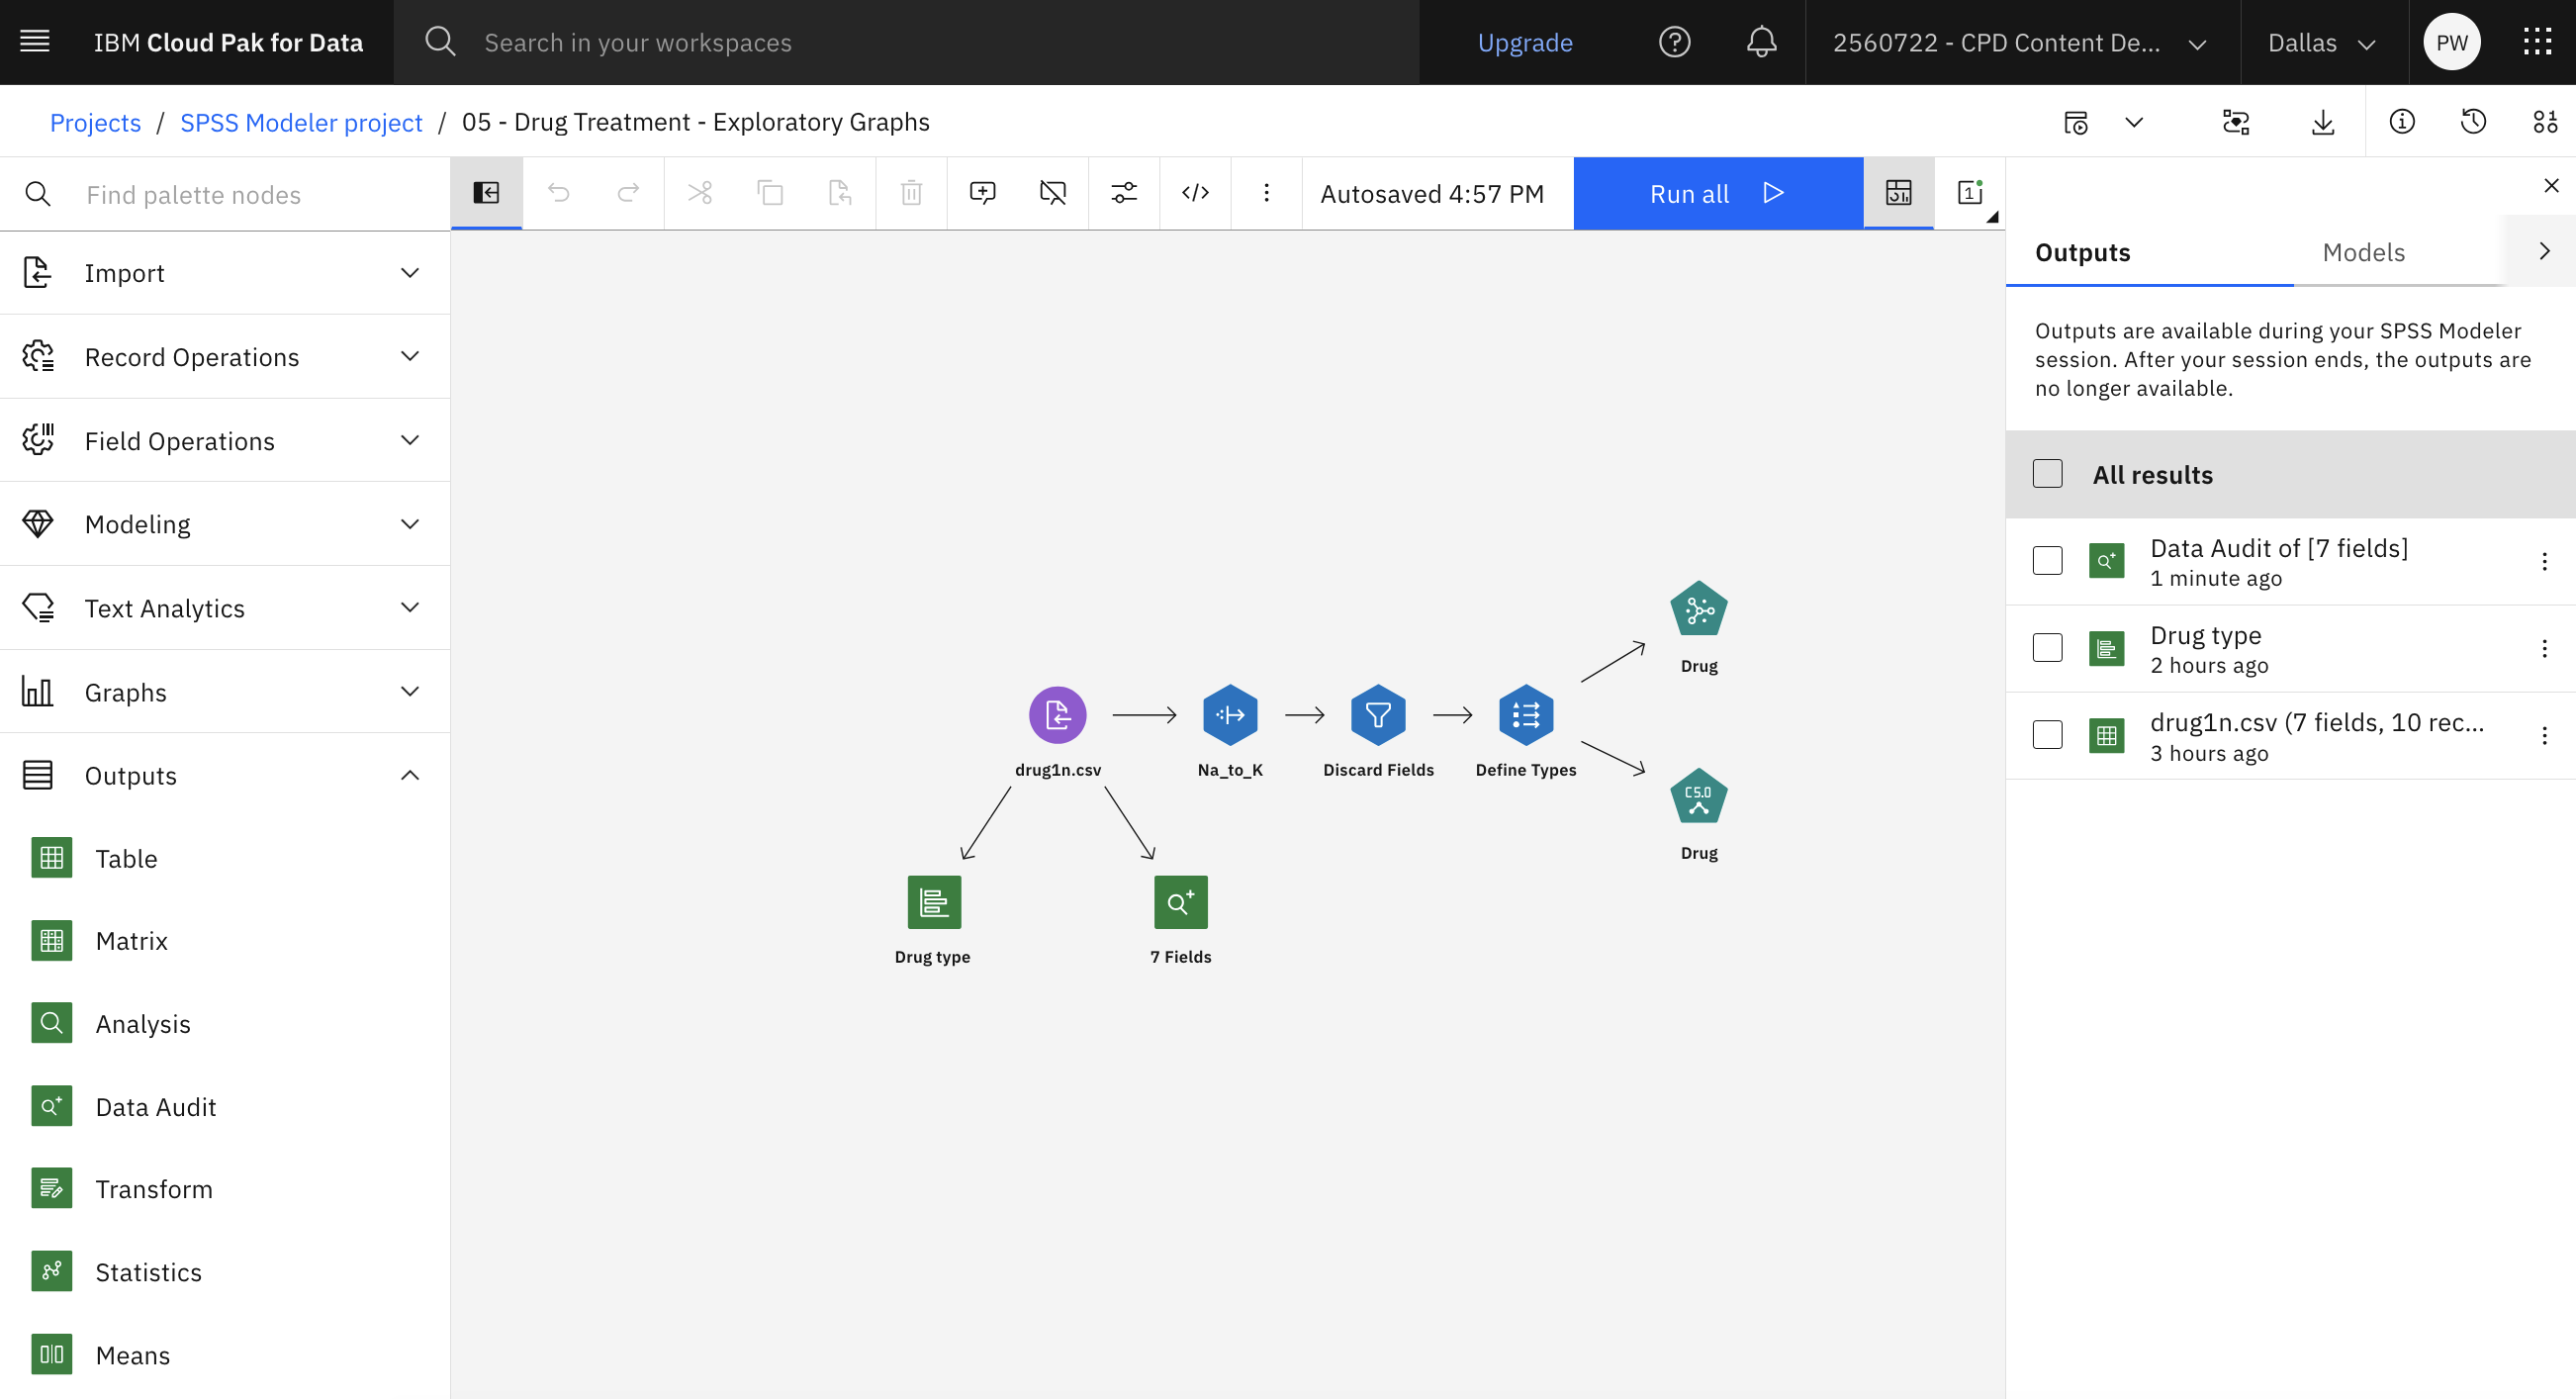Expand the Text Analytics category
This screenshot has height=1399, width=2576.
tap(224, 608)
